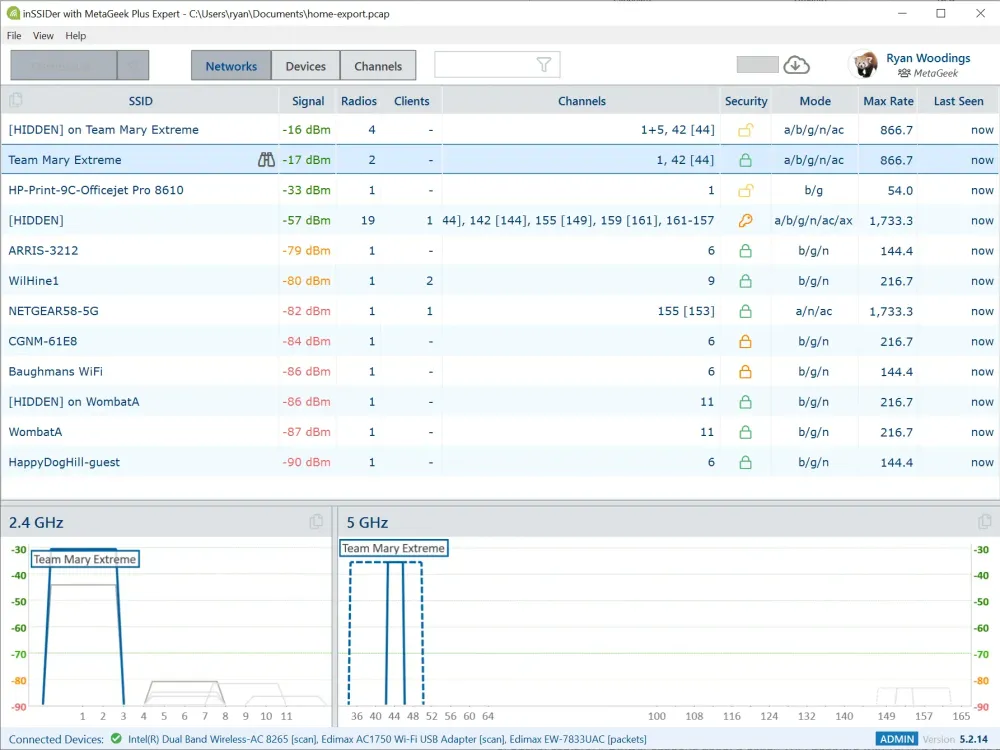This screenshot has height=750, width=1000.
Task: Open the File menu
Action: coord(13,35)
